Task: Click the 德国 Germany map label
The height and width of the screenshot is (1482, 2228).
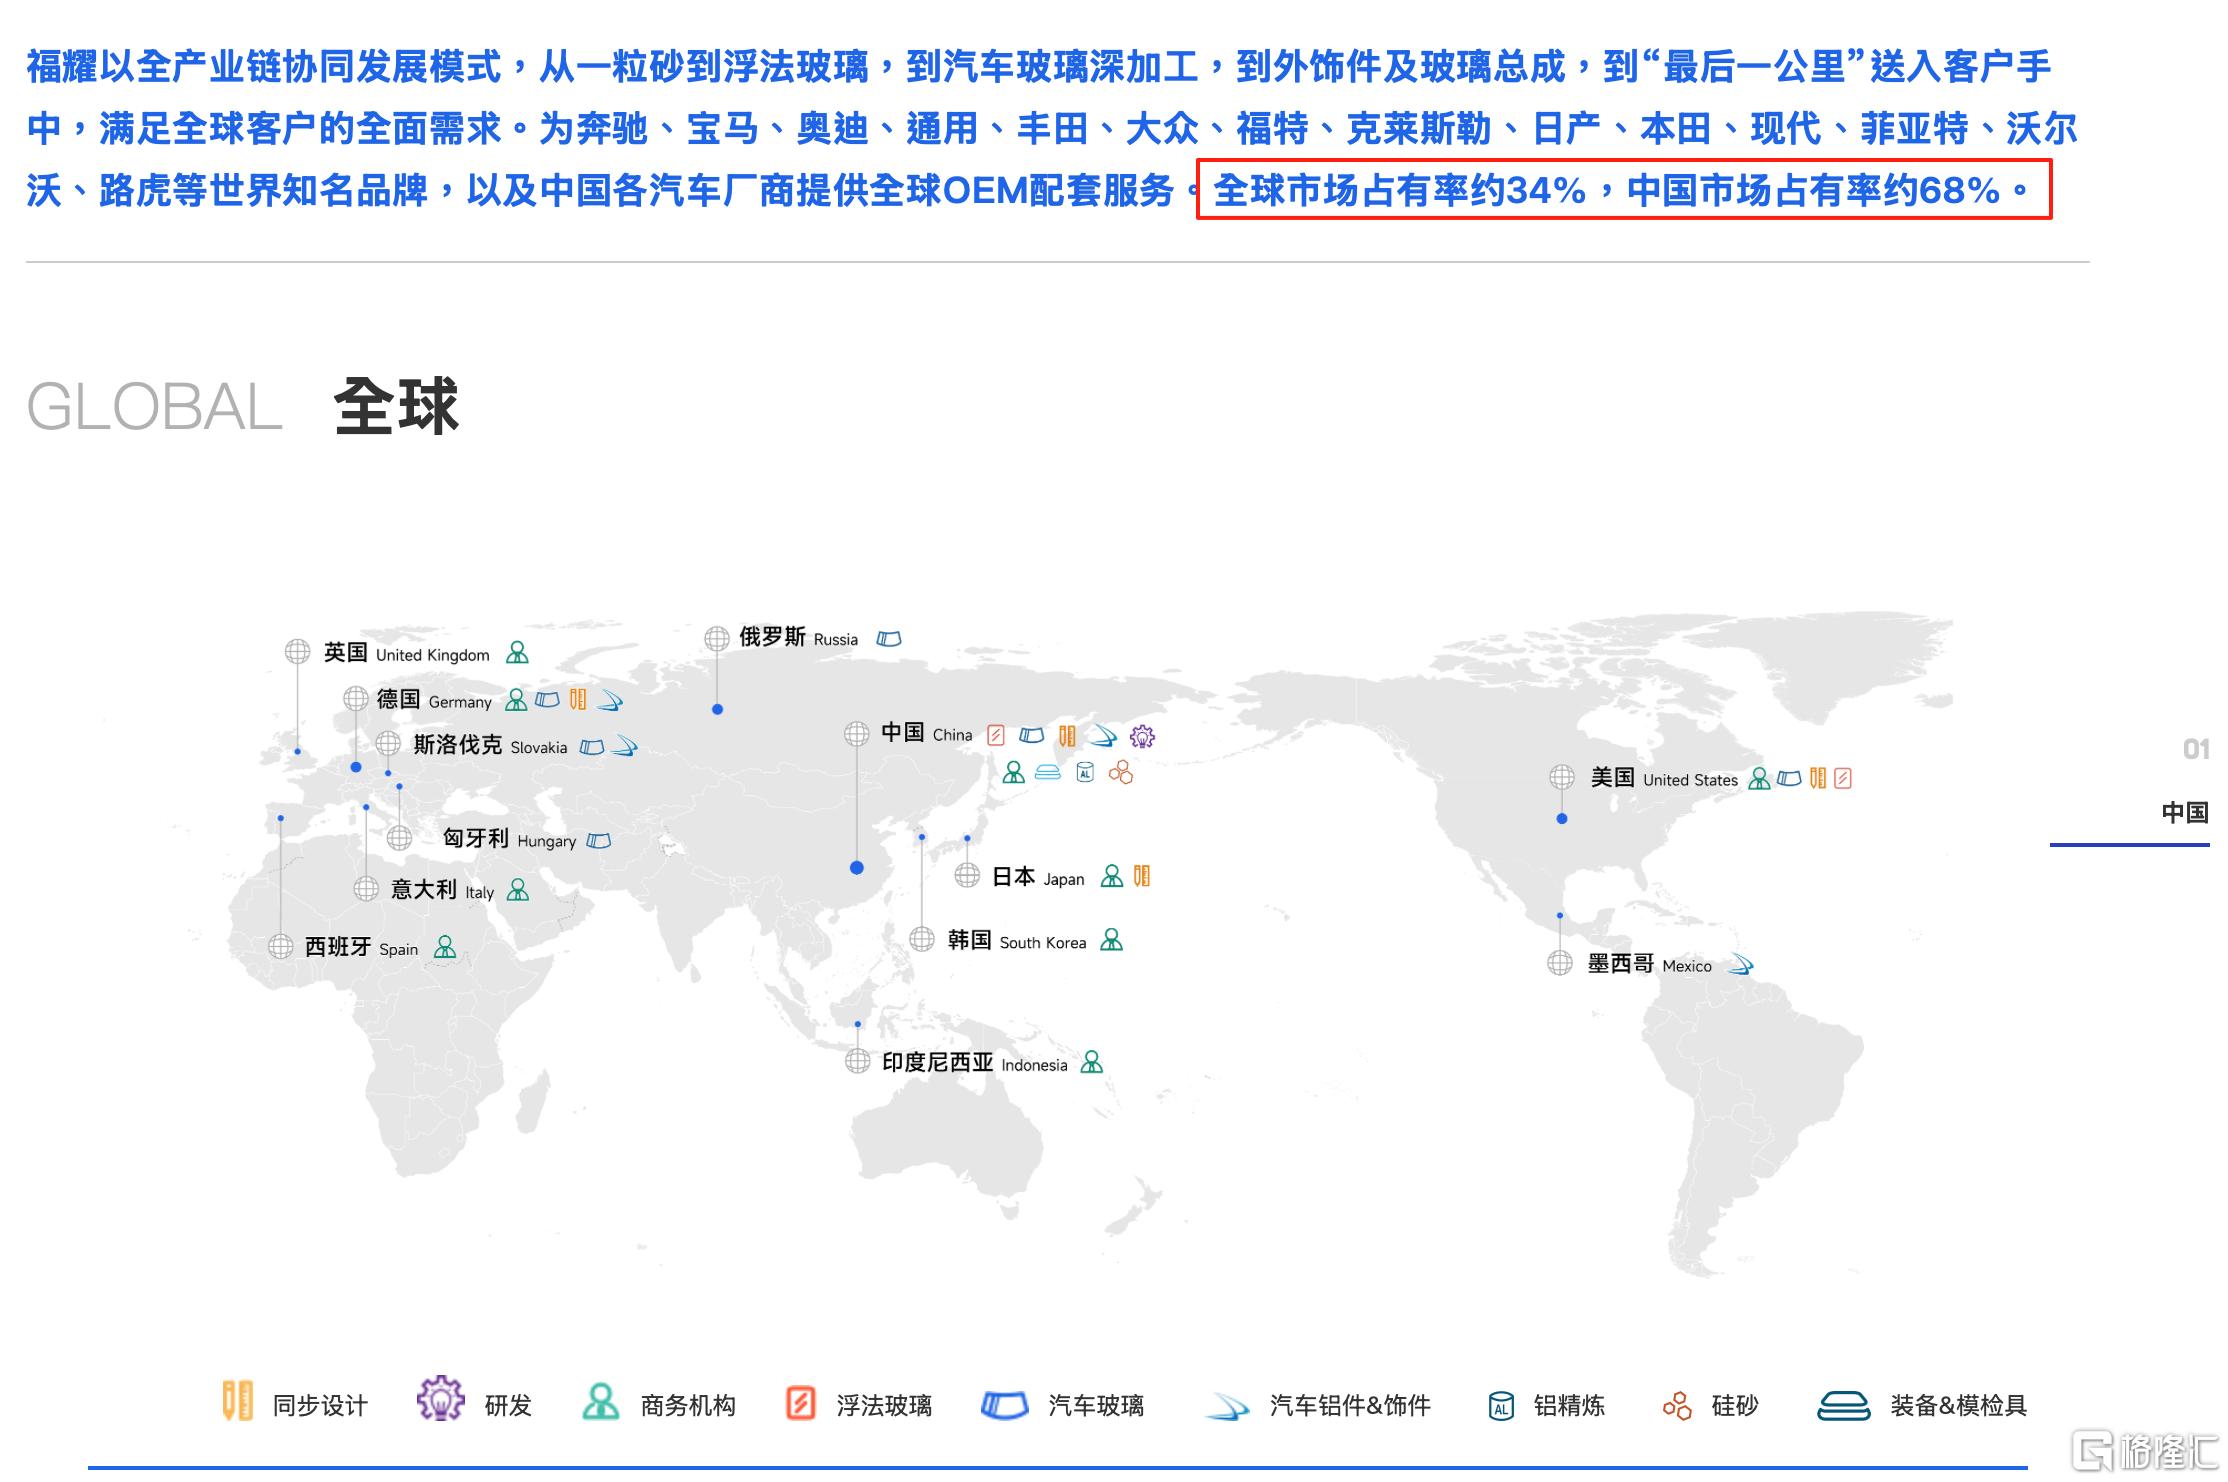Action: tap(434, 700)
